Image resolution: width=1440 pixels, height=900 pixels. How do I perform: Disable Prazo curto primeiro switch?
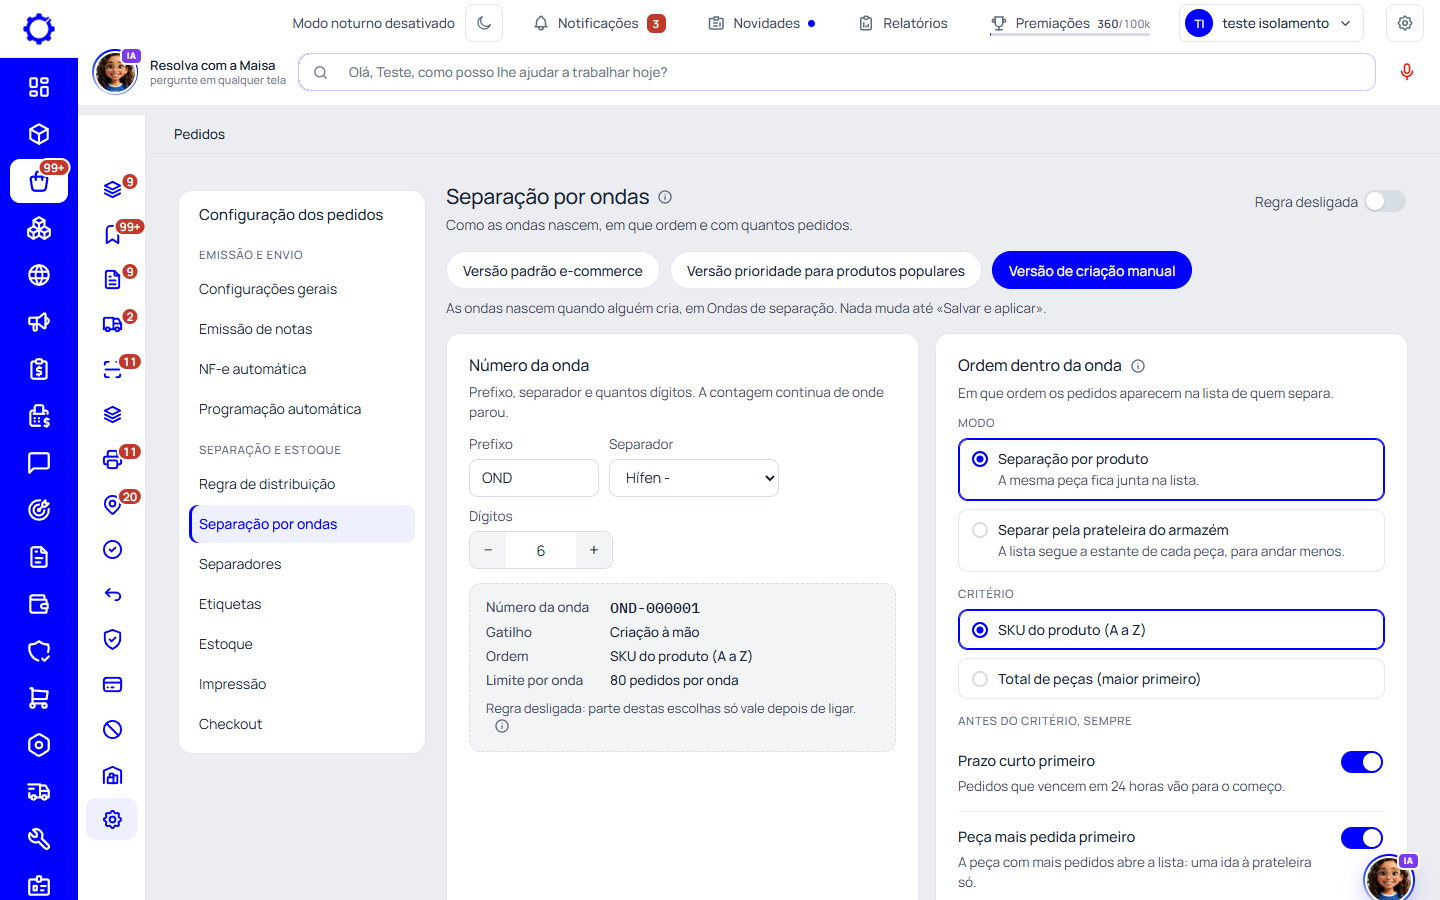[1362, 762]
